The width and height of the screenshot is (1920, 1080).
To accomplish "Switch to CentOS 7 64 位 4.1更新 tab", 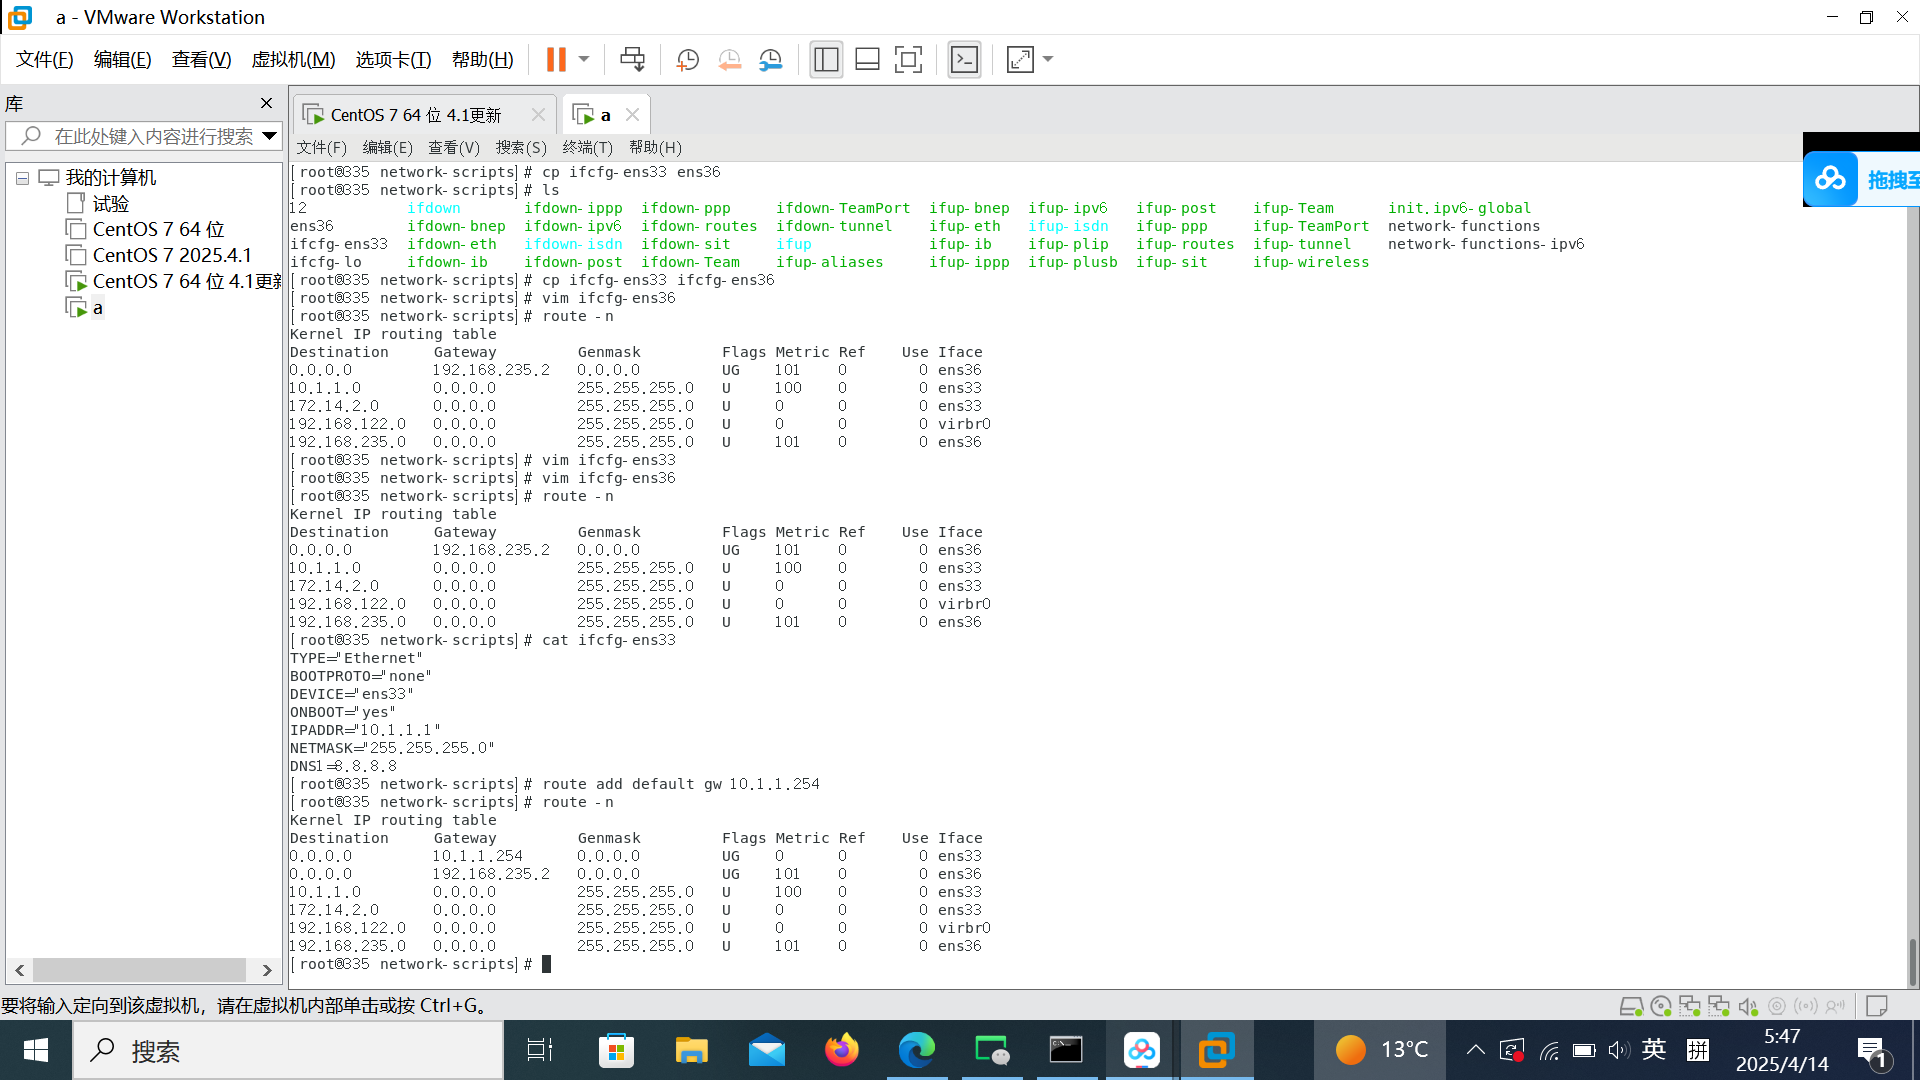I will point(415,115).
